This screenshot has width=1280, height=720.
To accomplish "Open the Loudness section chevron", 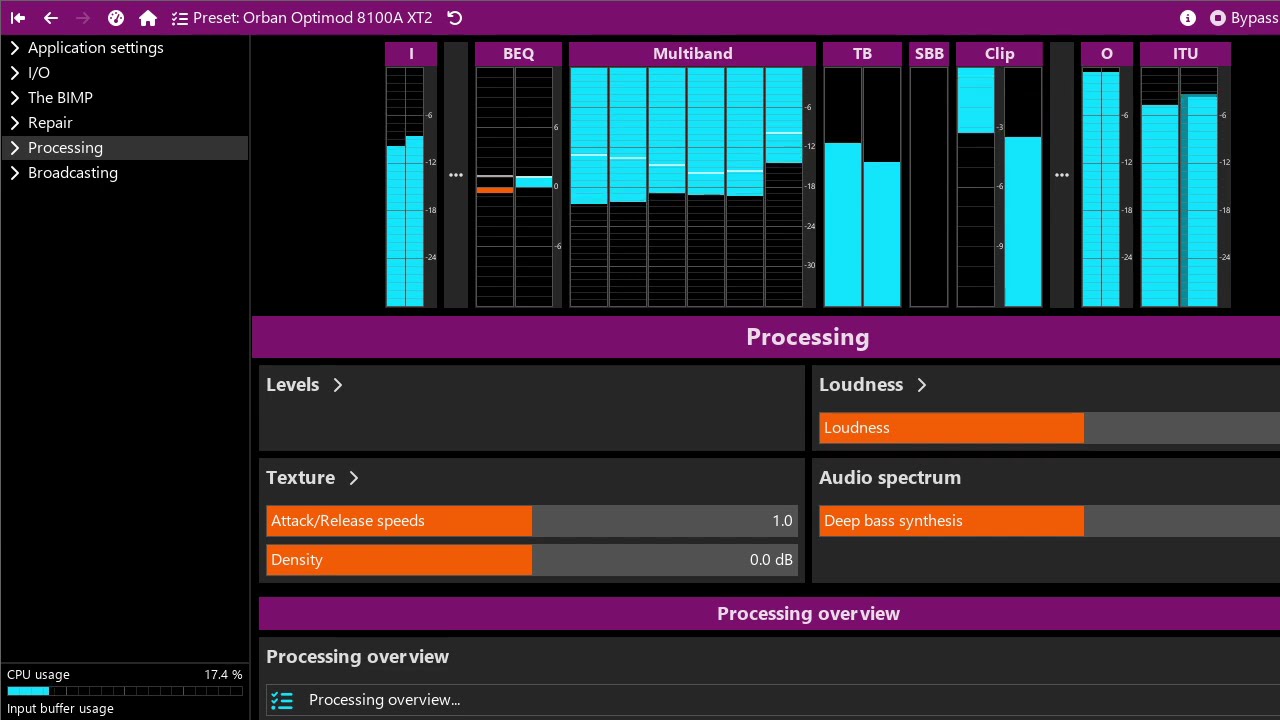I will pyautogui.click(x=922, y=385).
